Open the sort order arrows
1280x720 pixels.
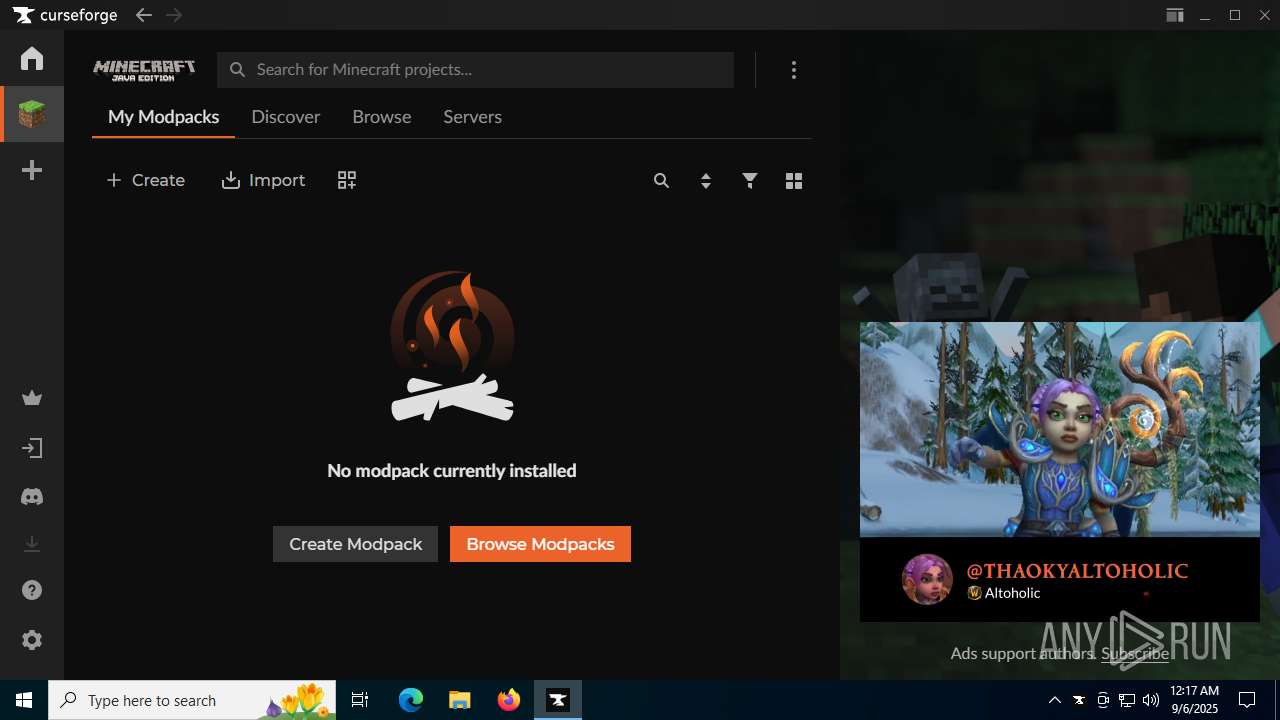tap(706, 181)
